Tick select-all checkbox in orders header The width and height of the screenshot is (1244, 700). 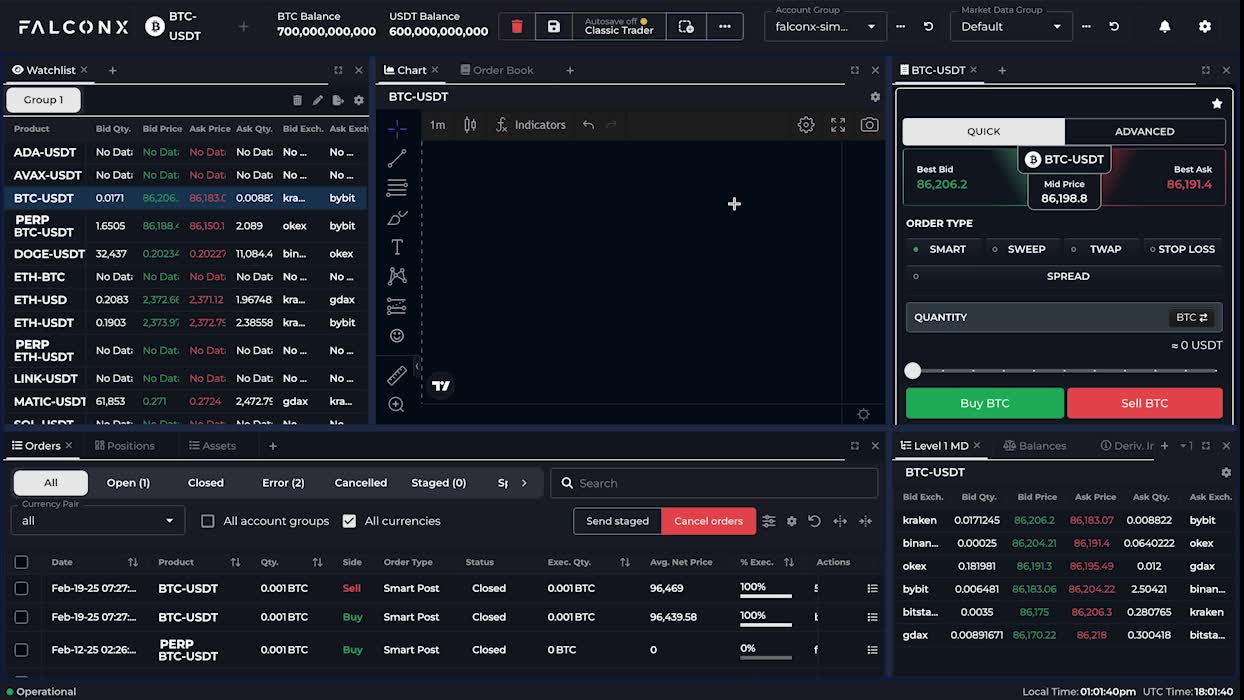21,562
